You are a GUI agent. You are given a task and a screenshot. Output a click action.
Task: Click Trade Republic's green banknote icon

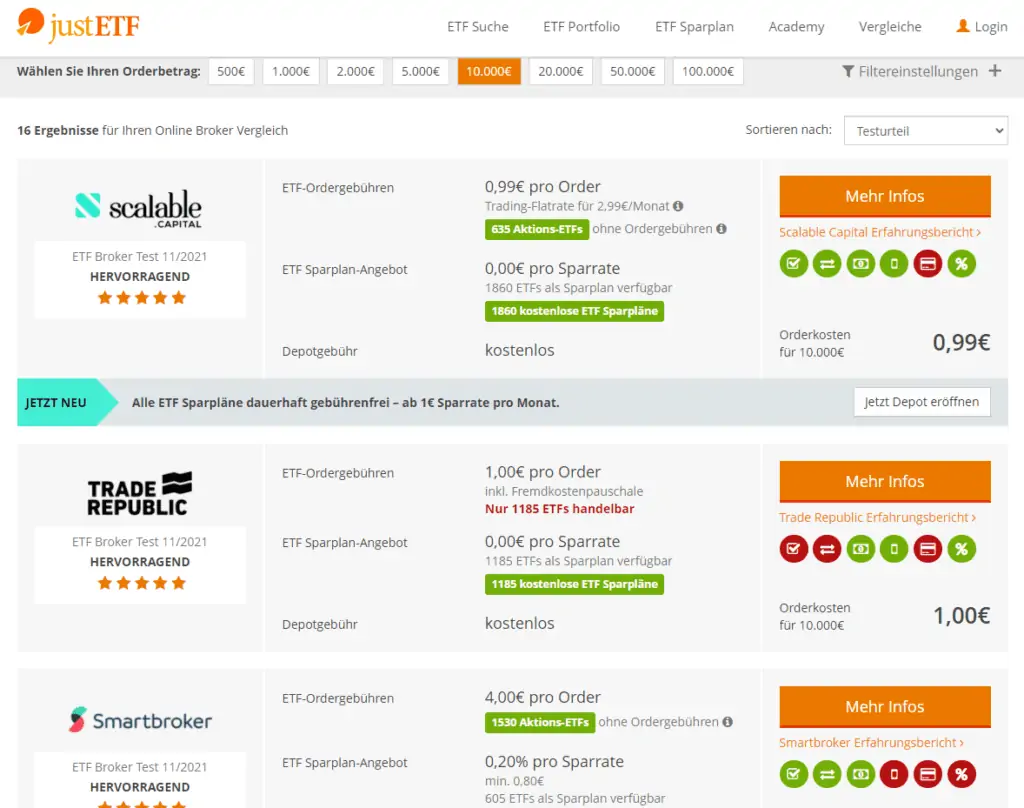[861, 549]
